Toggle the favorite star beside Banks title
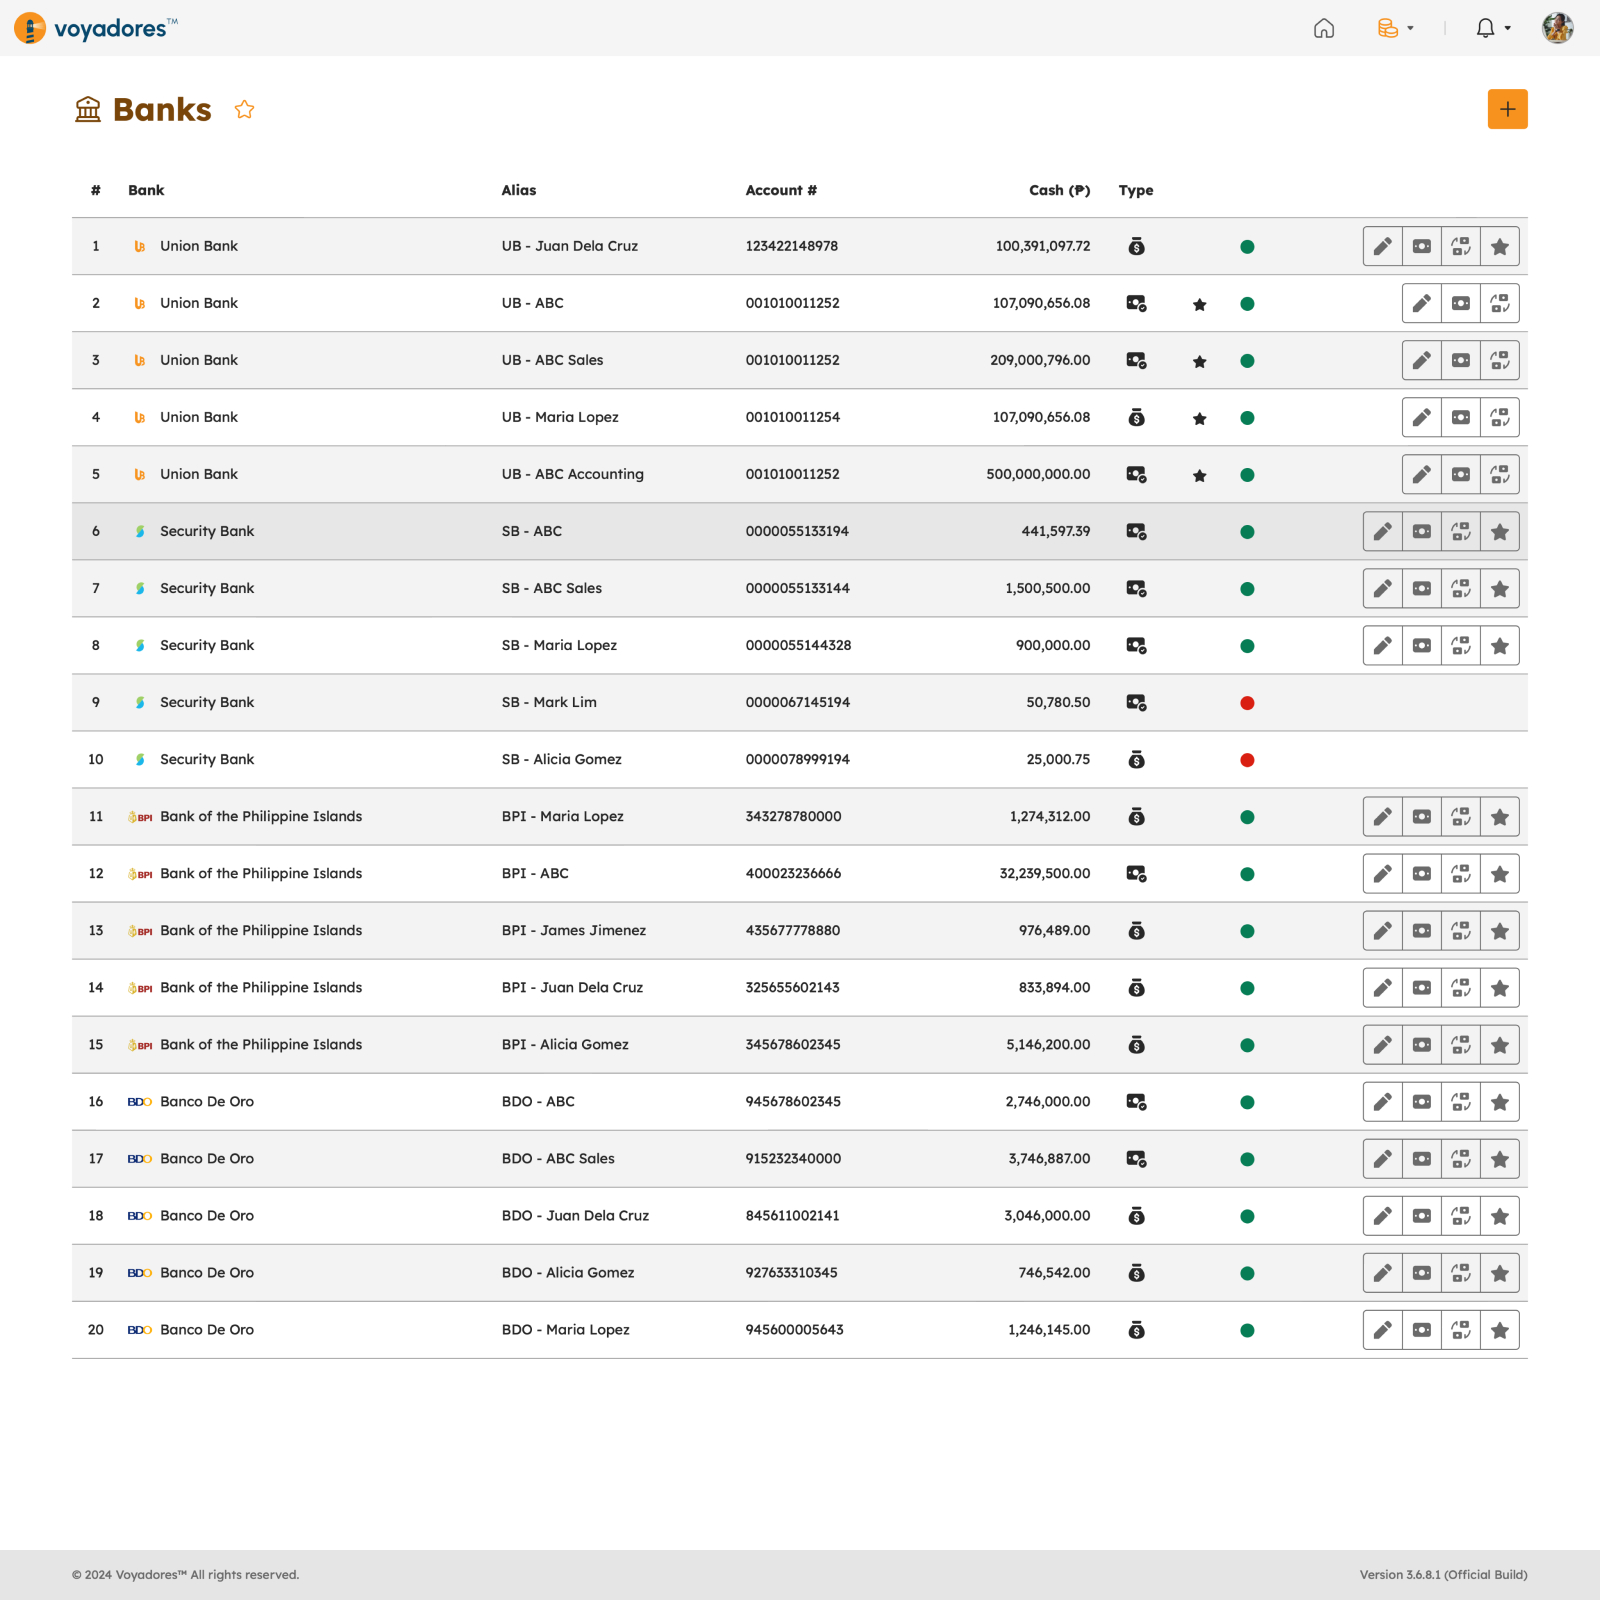This screenshot has width=1600, height=1600. click(244, 110)
